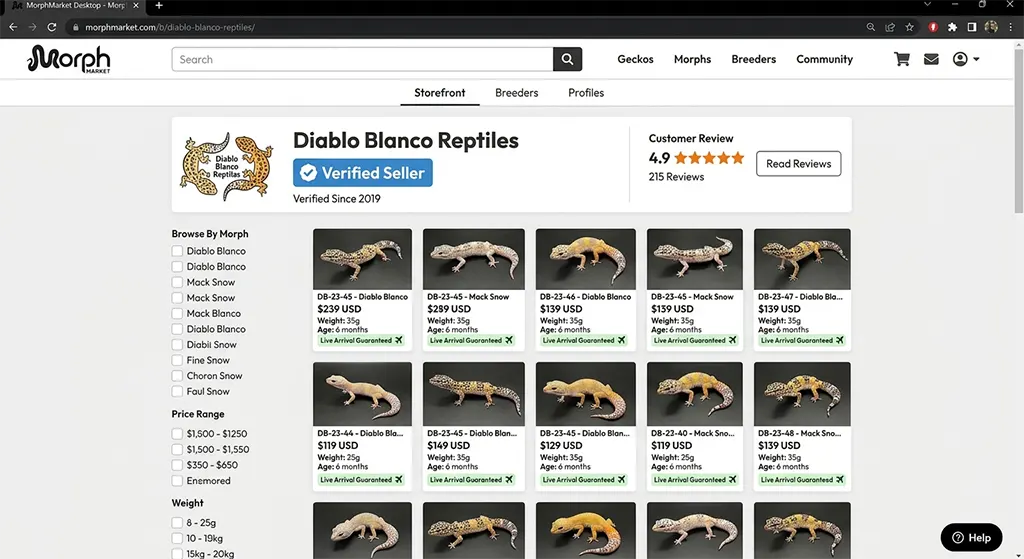This screenshot has height=559, width=1024.
Task: Open the Geckos menu
Action: [x=635, y=59]
